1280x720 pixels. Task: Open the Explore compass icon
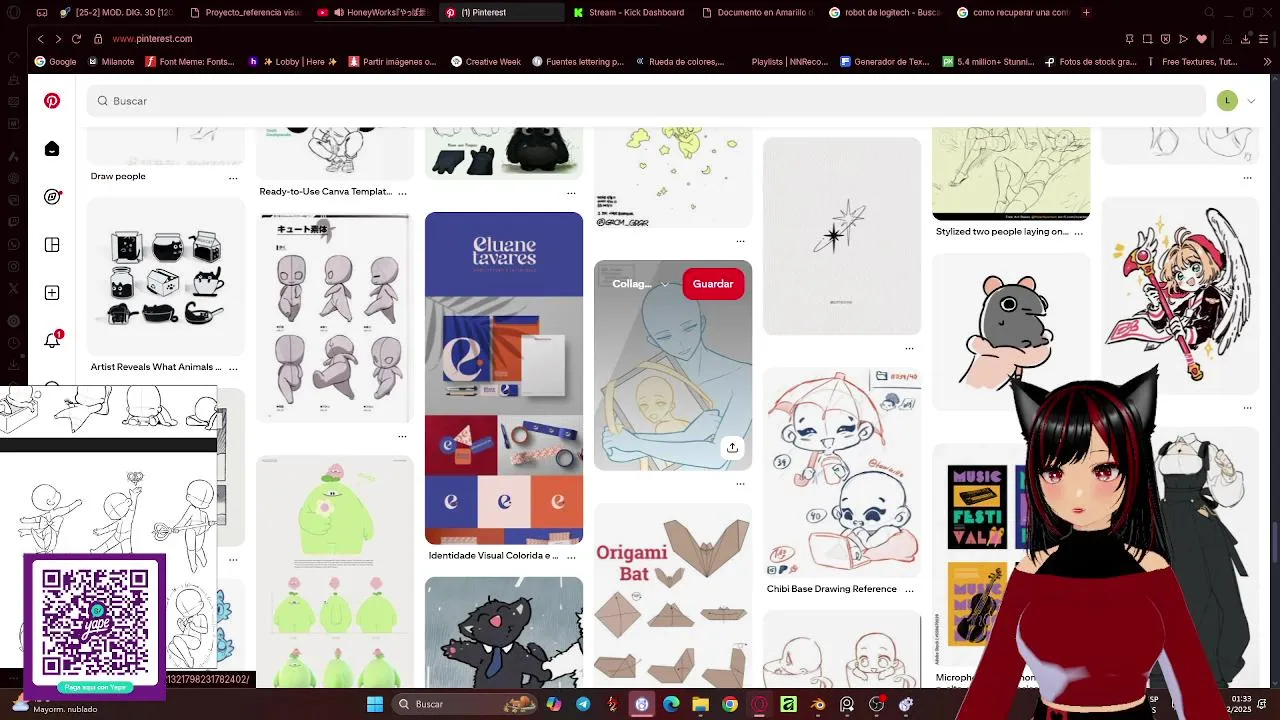point(52,197)
